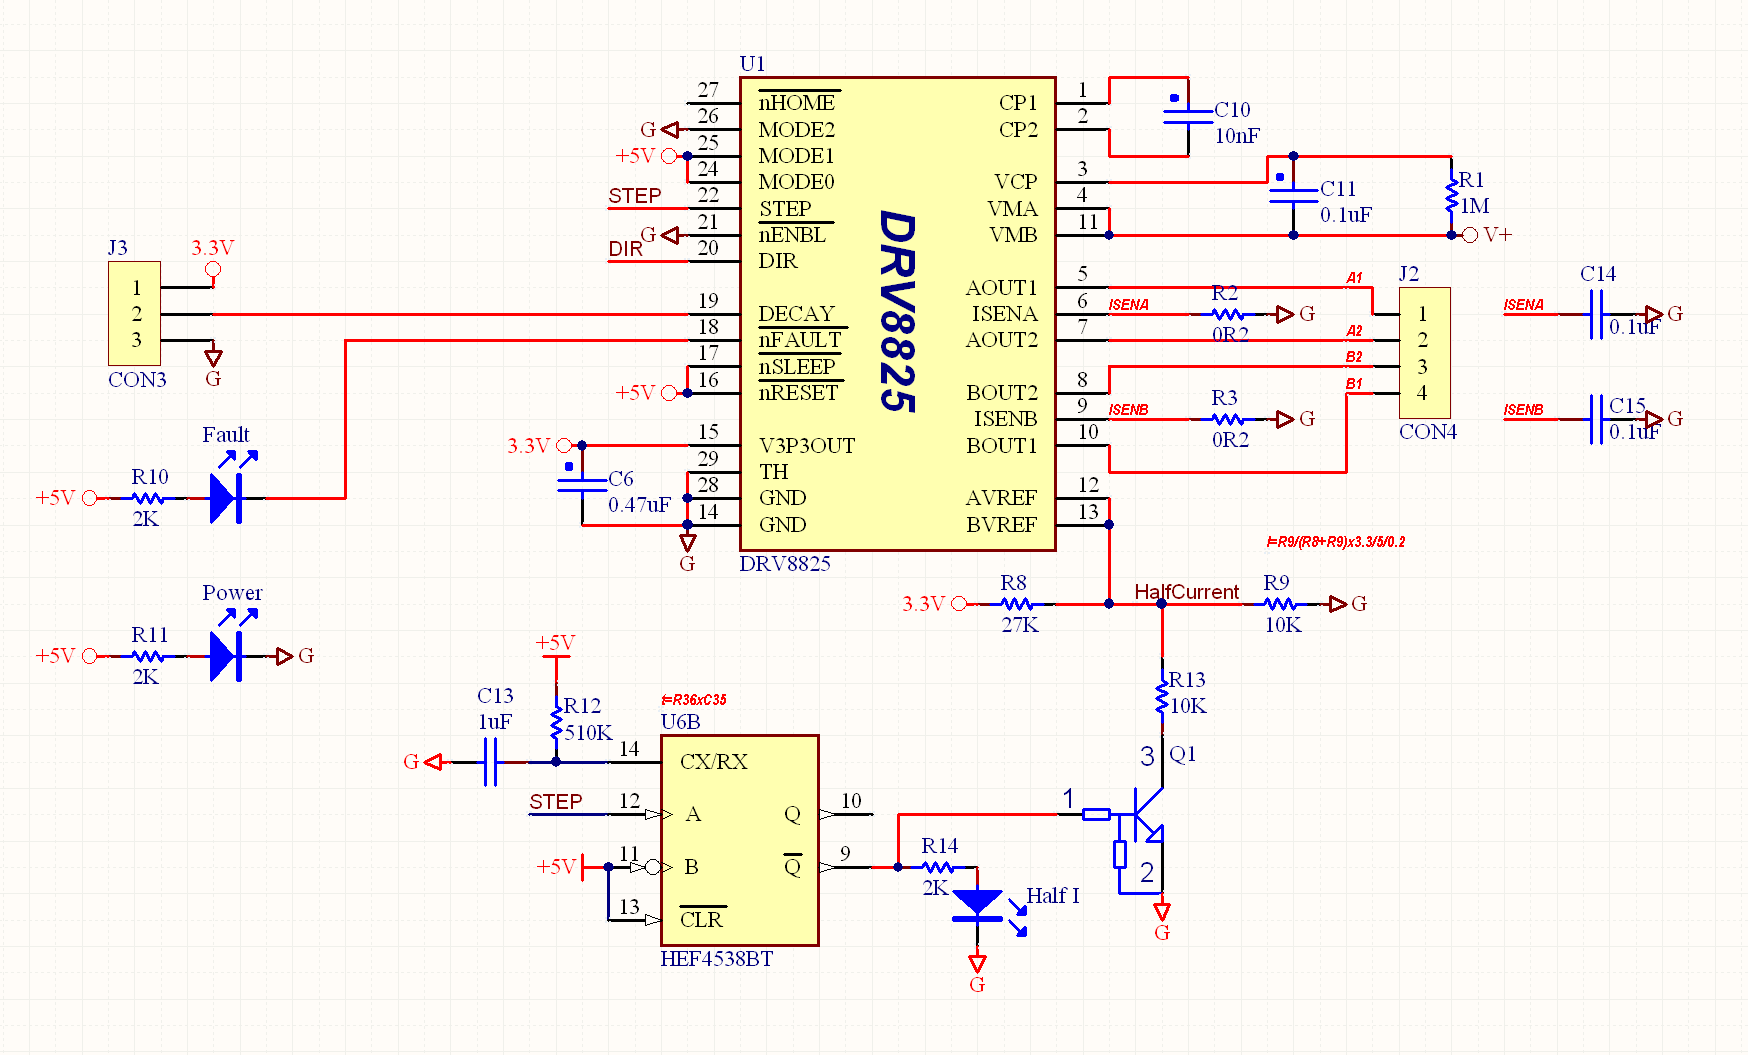Select the J2 CON4 connector body
The height and width of the screenshot is (1055, 1748).
tap(1424, 353)
